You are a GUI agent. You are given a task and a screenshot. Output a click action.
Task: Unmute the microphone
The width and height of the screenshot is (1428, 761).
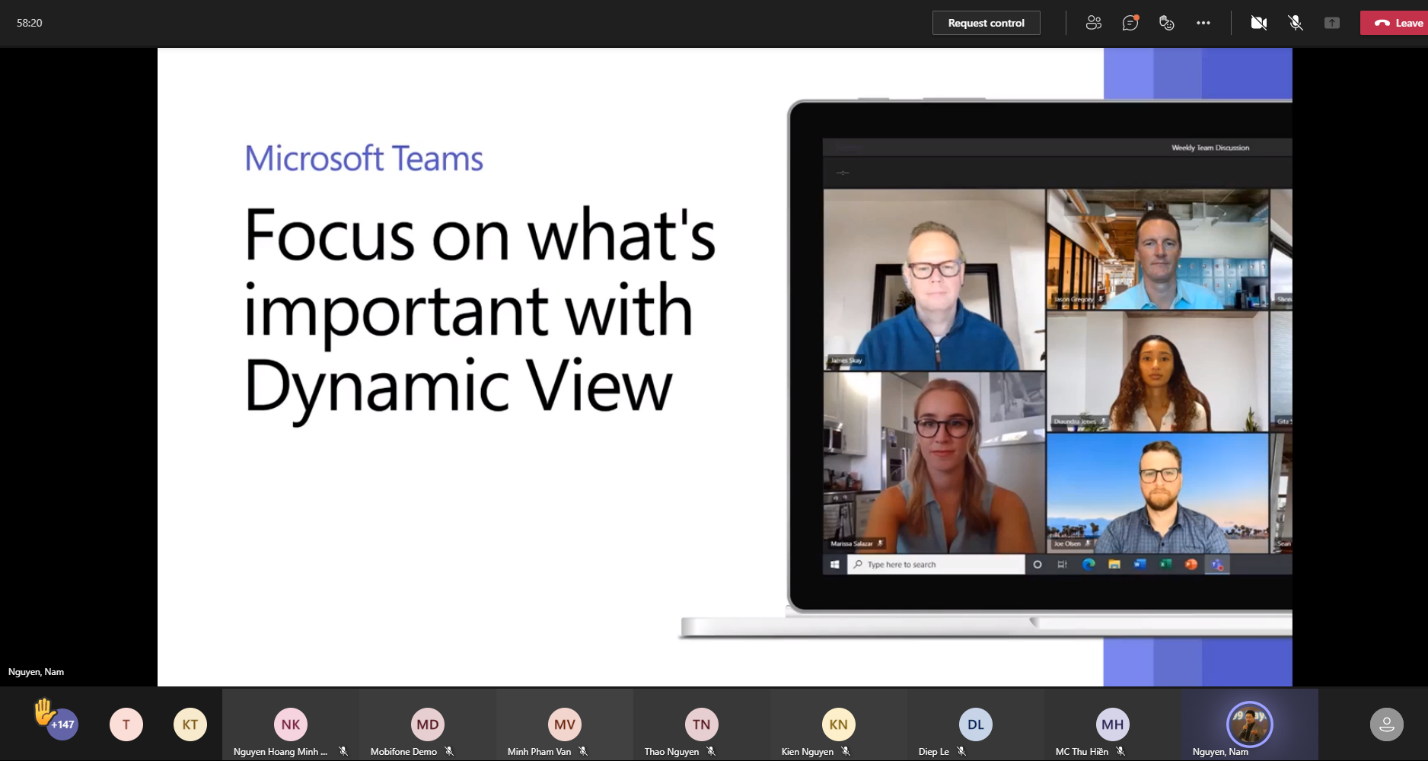coord(1295,23)
